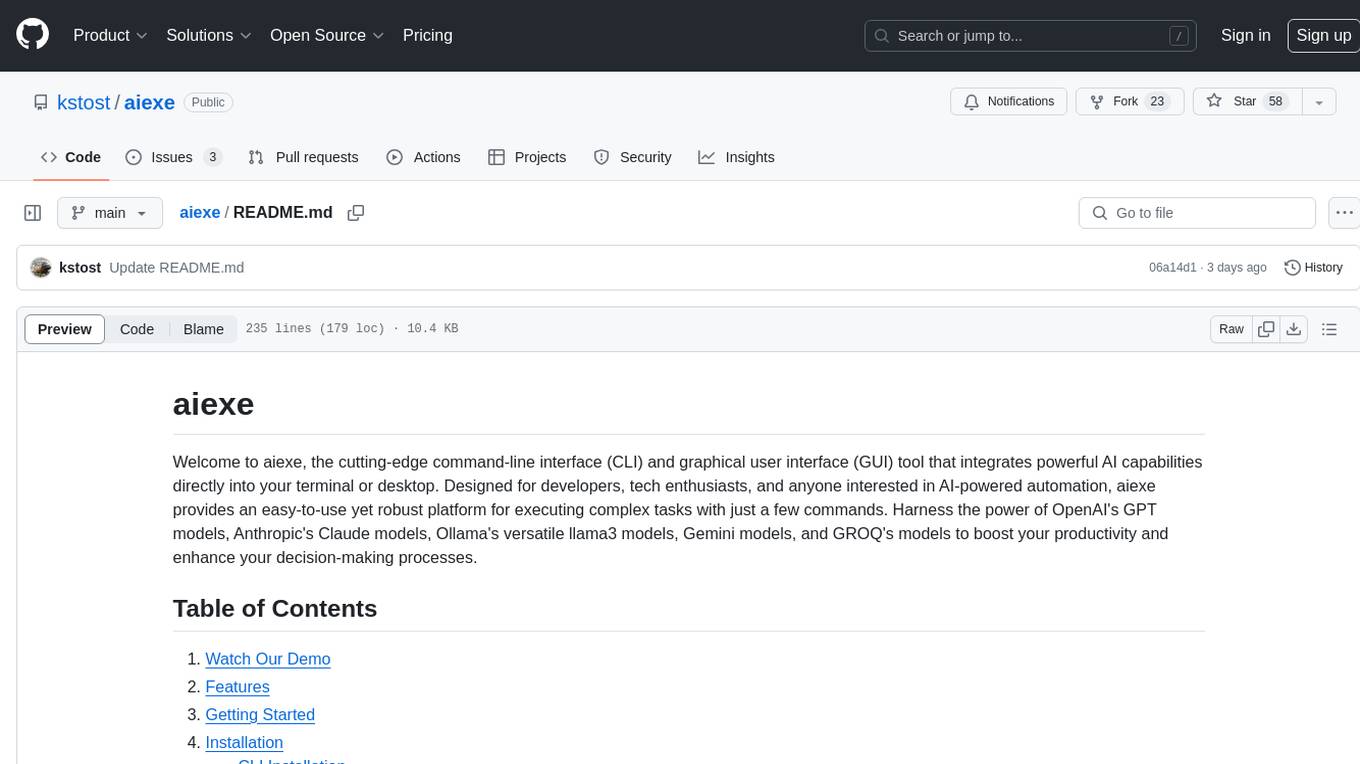
Task: Open the Sign up page
Action: (x=1323, y=35)
